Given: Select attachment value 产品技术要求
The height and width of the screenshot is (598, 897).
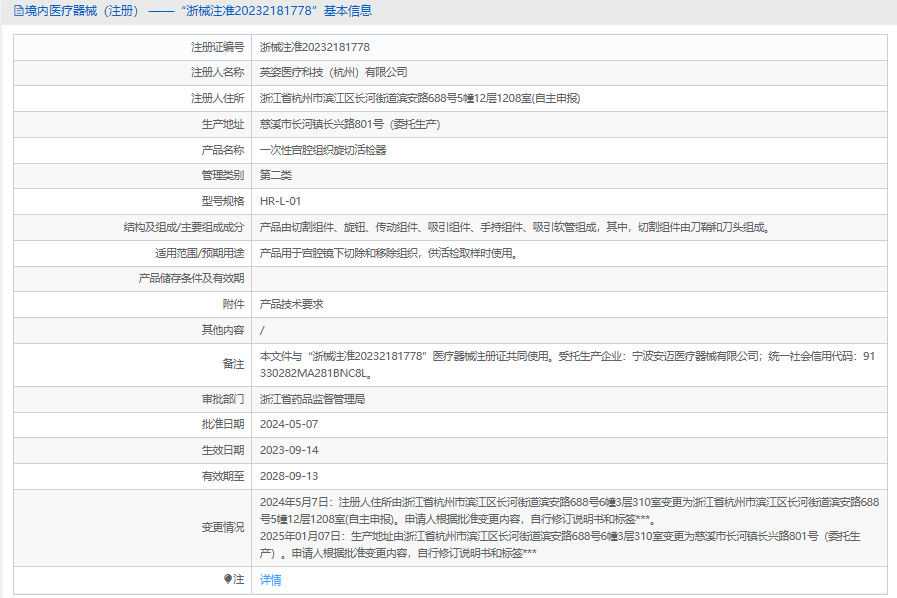Looking at the screenshot, I should pos(291,304).
